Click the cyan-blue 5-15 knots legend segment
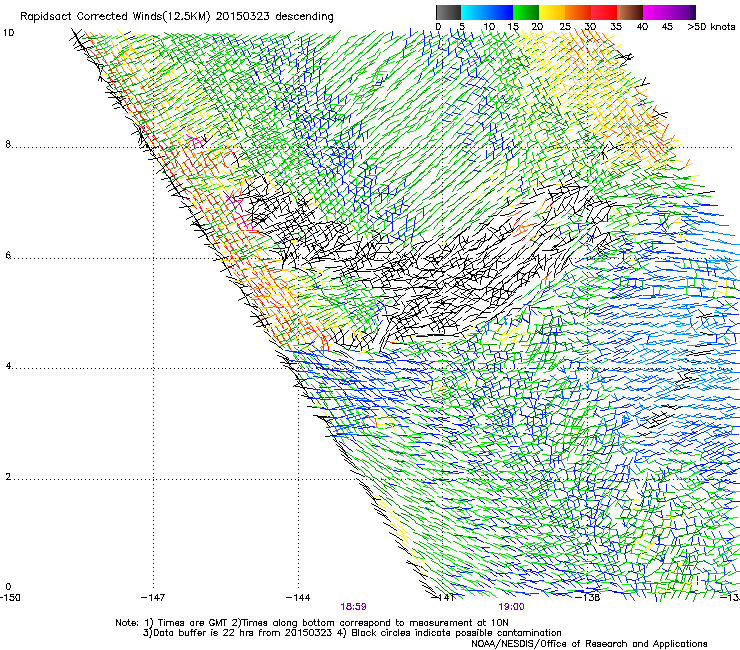The image size is (740, 650). click(x=487, y=12)
